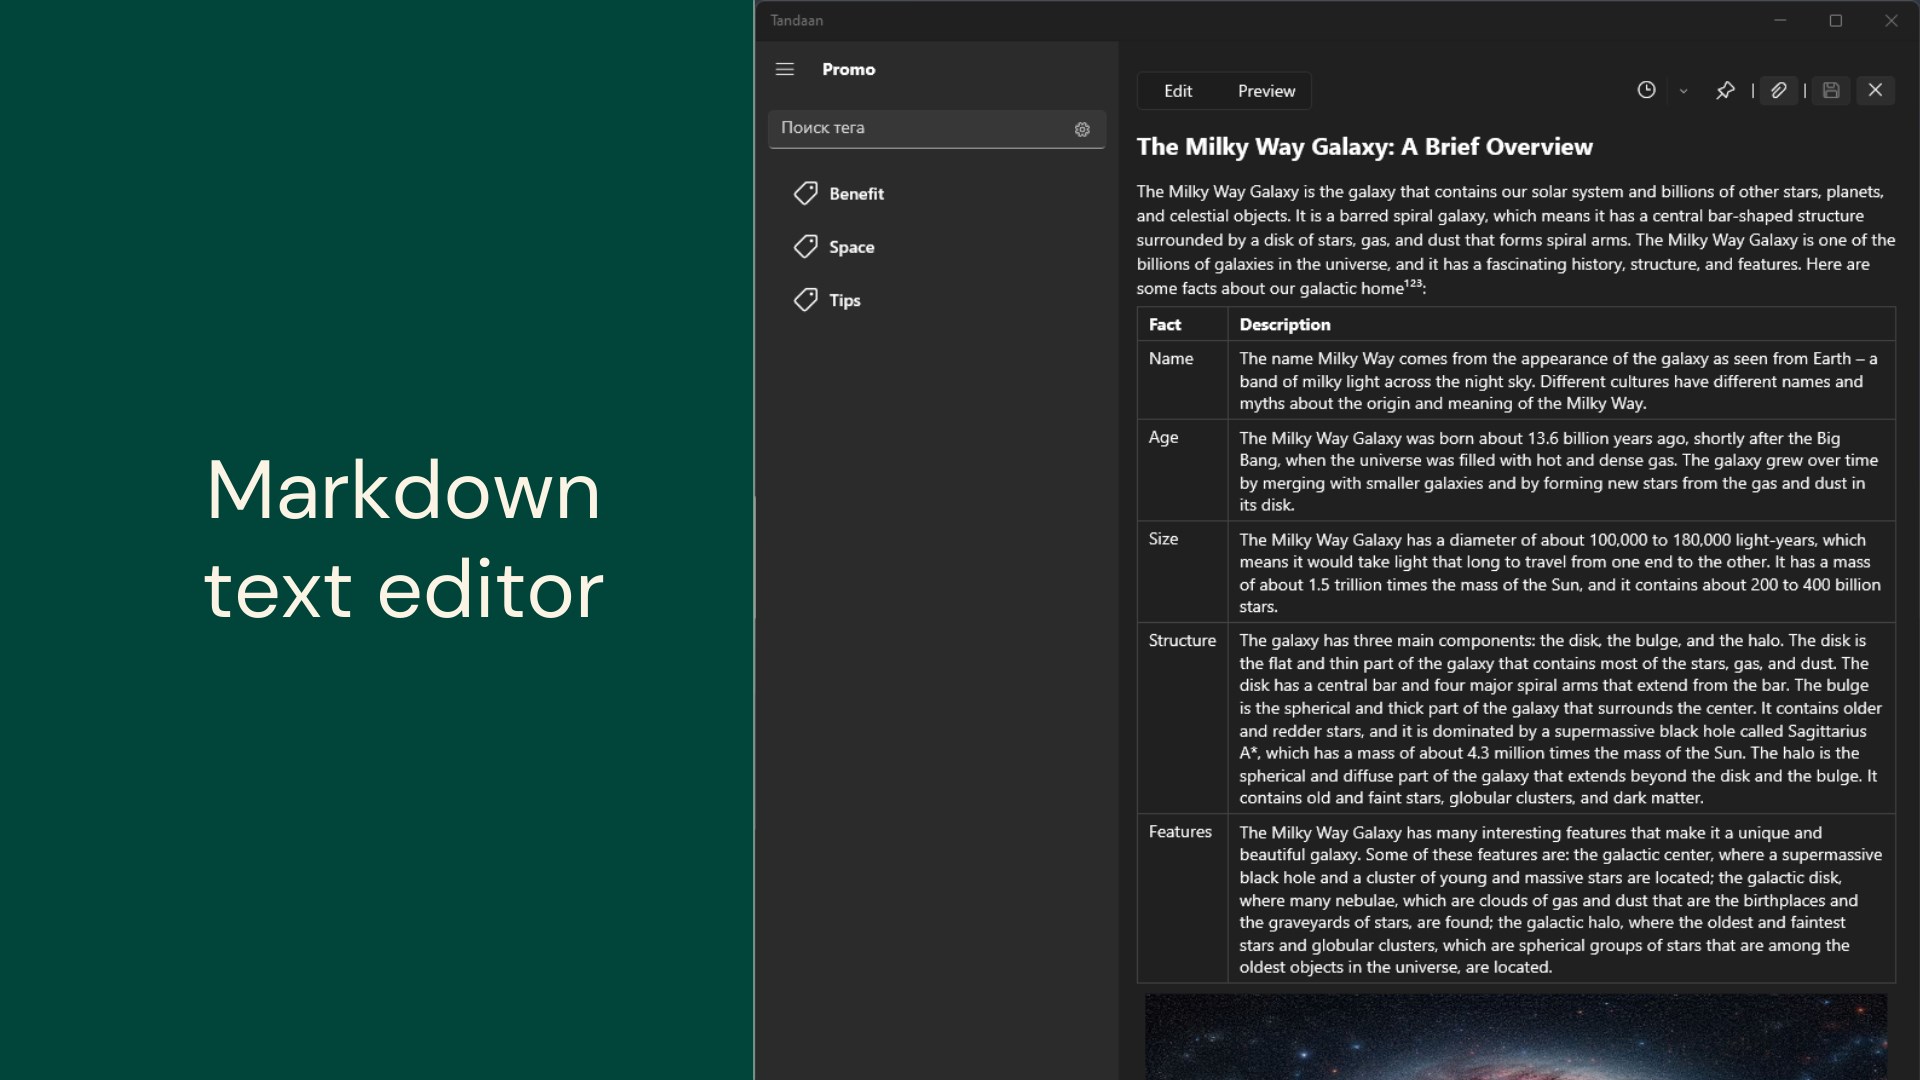1920x1080 pixels.
Task: Switch to the Preview tab
Action: click(x=1266, y=91)
